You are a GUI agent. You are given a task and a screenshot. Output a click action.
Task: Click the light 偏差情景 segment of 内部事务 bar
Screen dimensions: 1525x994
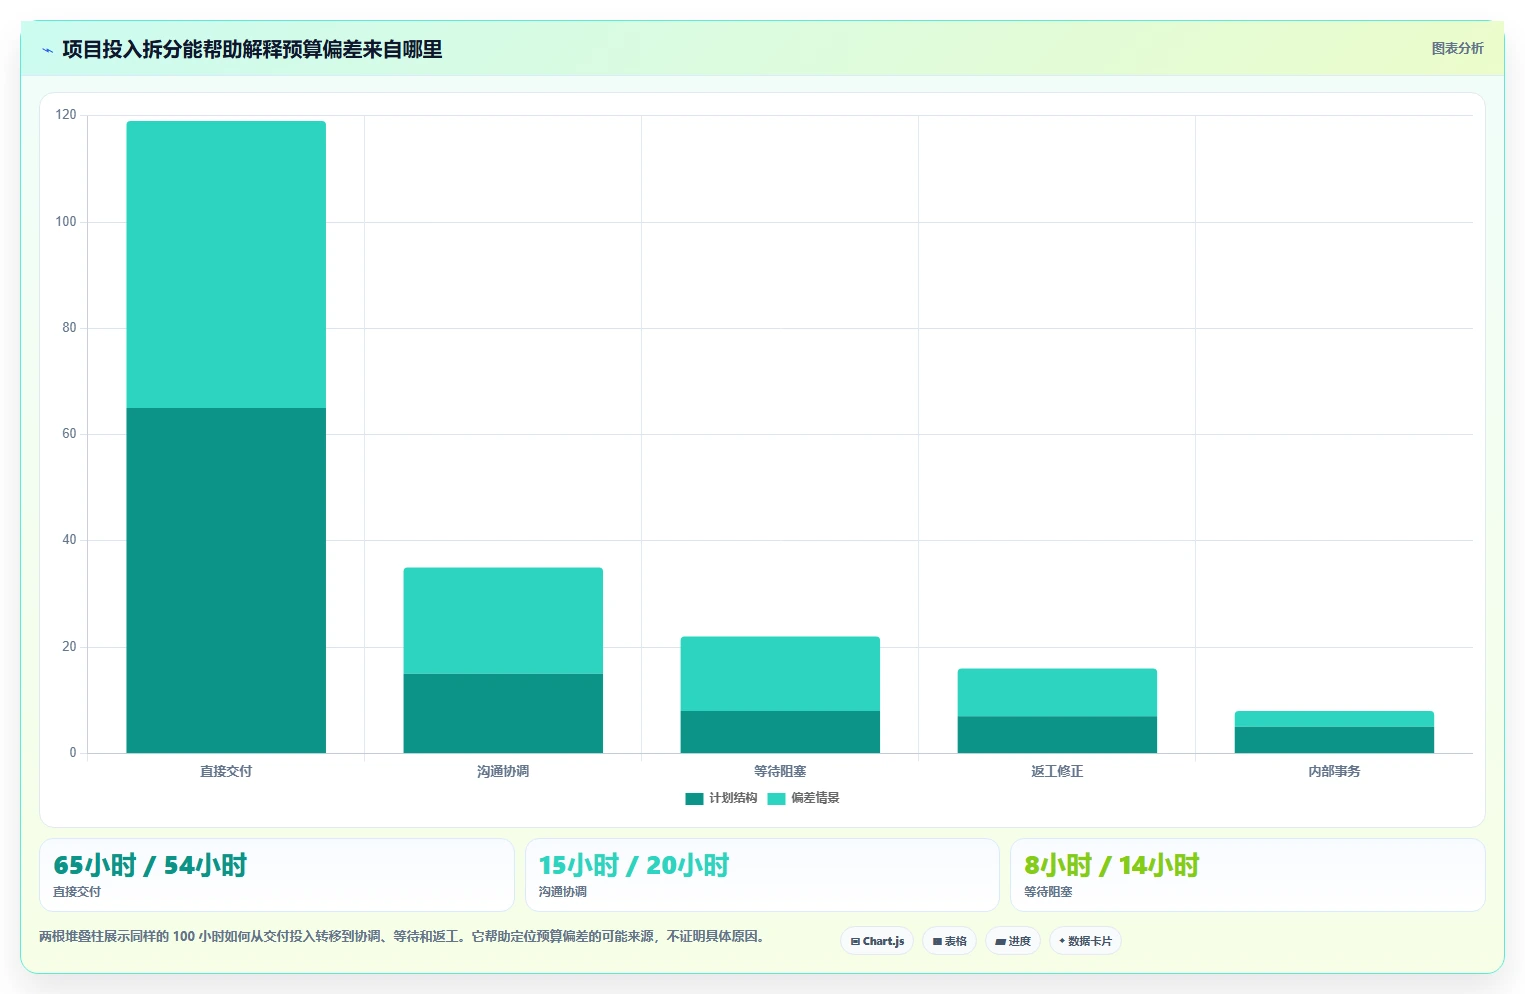(1334, 719)
